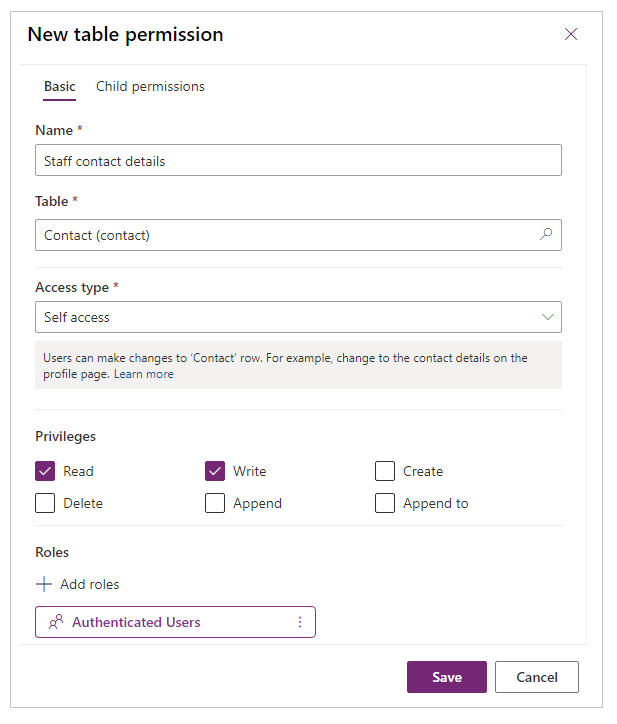Uncheck the Write privilege checkbox
This screenshot has width=617, height=724.
pyautogui.click(x=215, y=471)
